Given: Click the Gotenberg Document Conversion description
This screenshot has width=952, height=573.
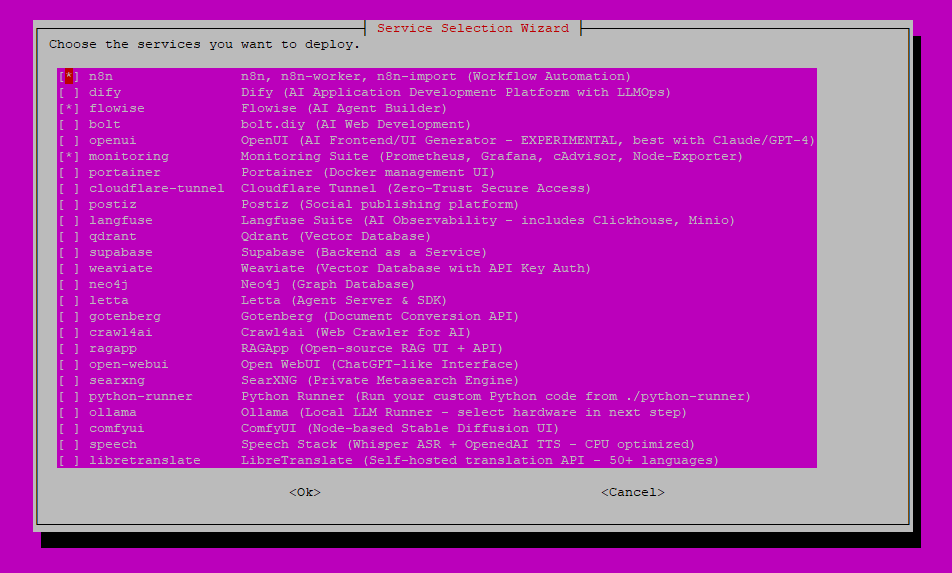Looking at the screenshot, I should tap(380, 316).
